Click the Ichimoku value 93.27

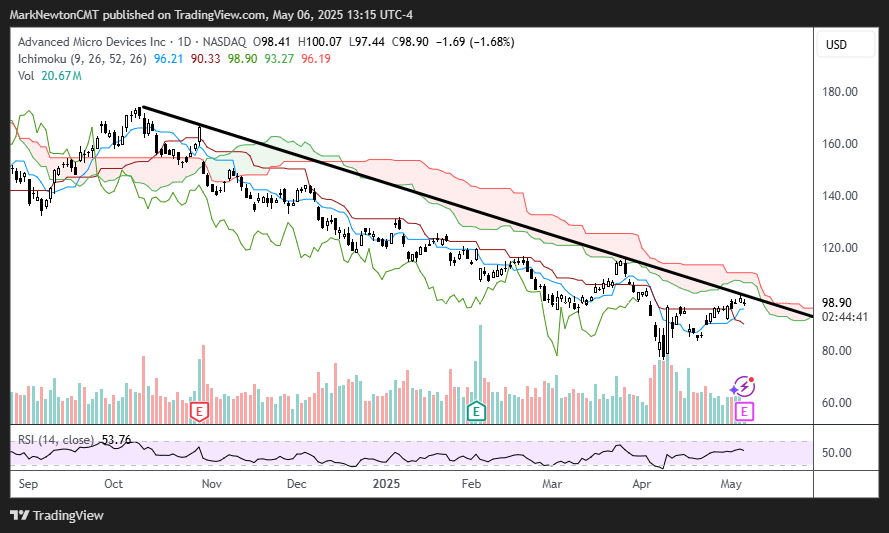[x=279, y=59]
